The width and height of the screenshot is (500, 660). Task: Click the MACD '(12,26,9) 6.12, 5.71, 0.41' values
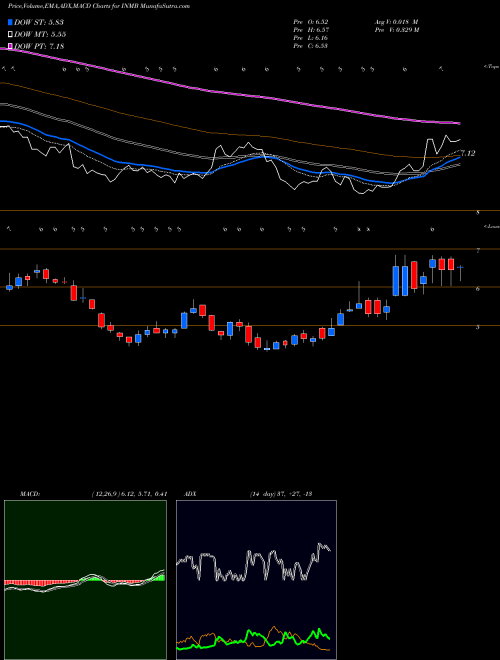(x=129, y=494)
